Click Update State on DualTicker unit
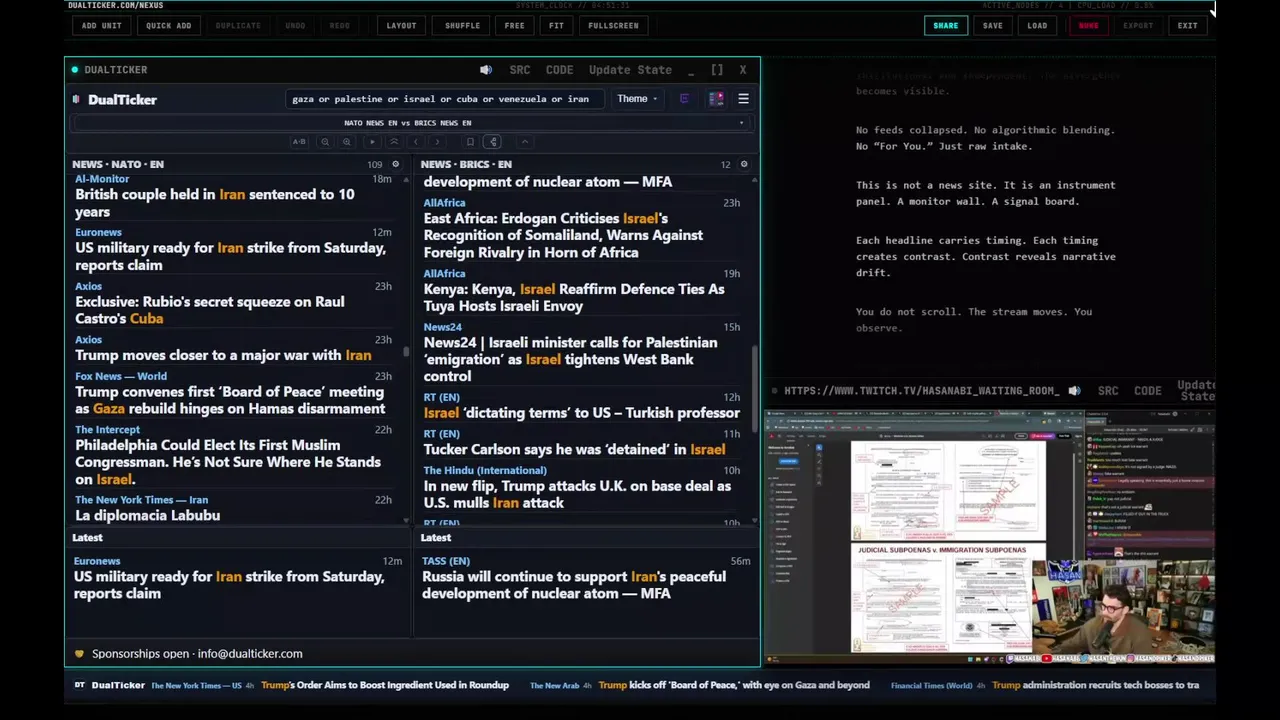 (630, 70)
